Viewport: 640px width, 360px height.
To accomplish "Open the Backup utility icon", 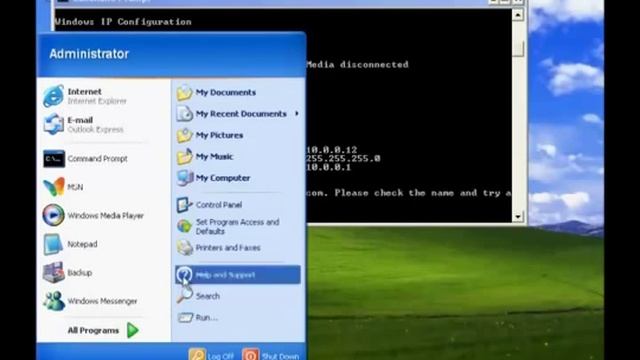I will tap(53, 272).
